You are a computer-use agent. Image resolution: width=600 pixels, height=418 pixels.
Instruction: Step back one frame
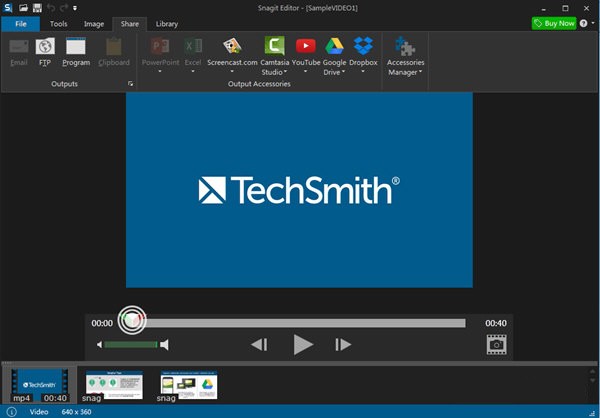click(x=259, y=344)
